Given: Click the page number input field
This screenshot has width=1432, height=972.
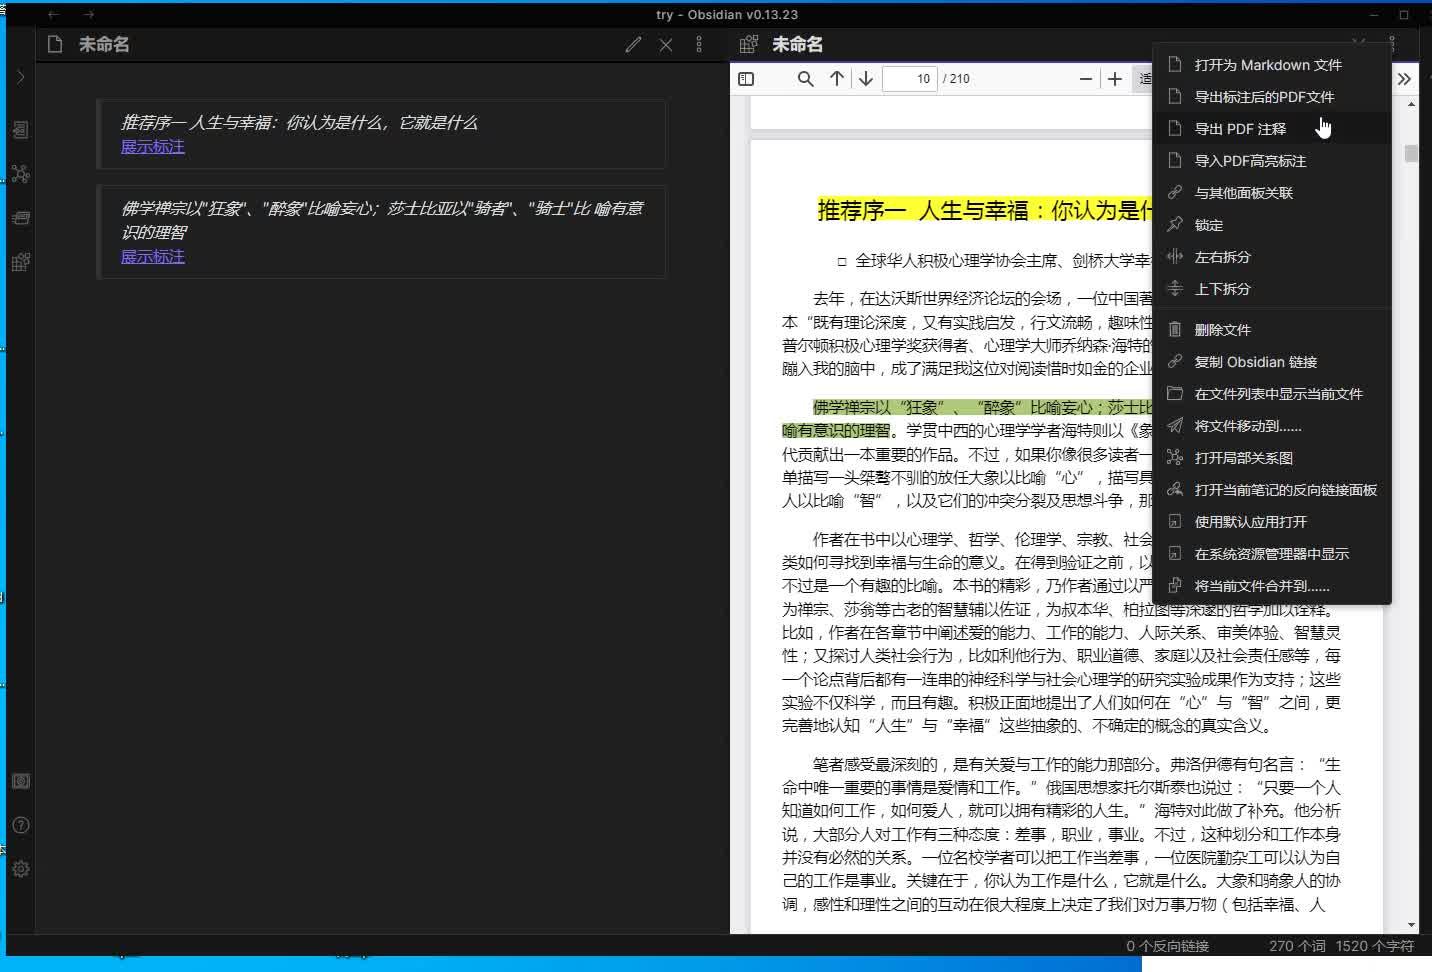Looking at the screenshot, I should click(909, 78).
